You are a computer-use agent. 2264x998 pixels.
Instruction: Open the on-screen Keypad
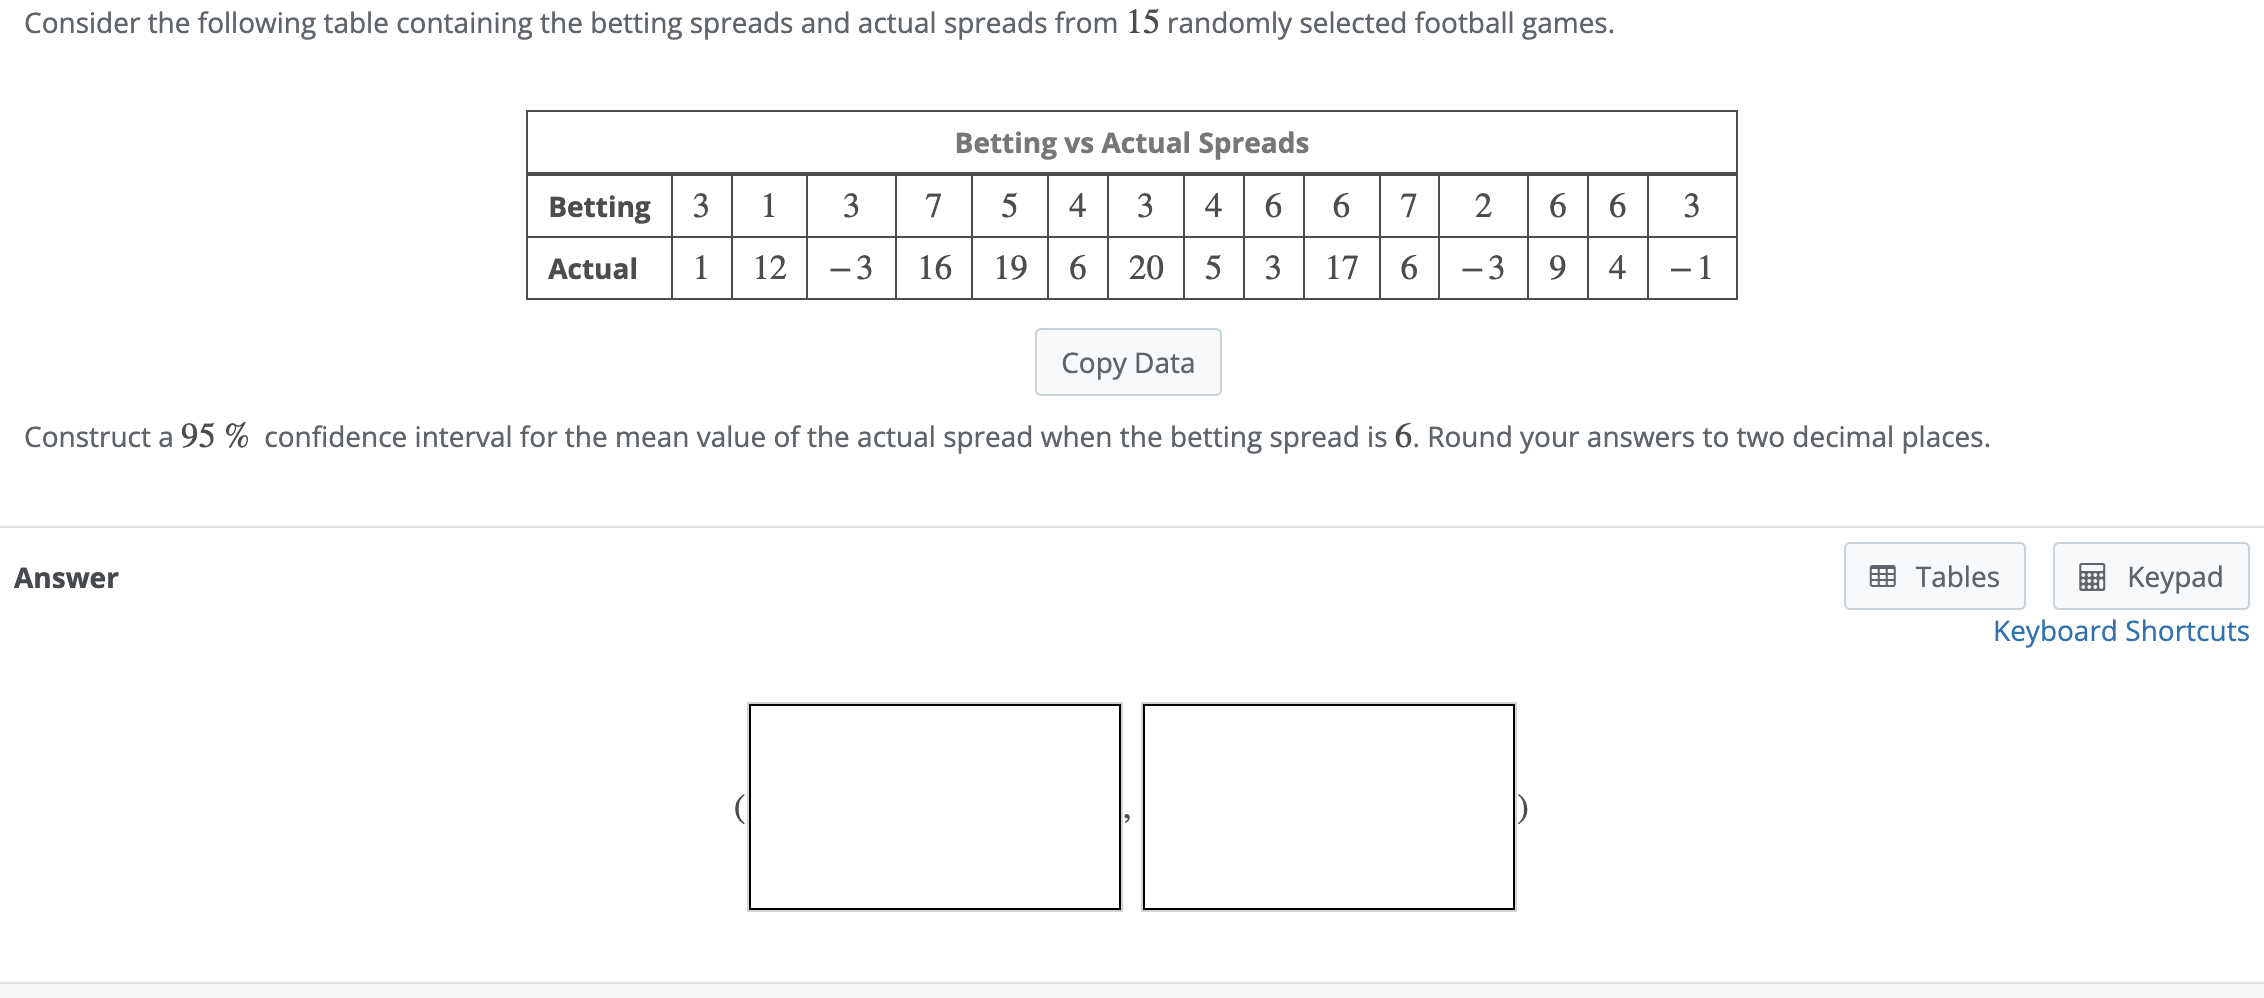click(2150, 576)
